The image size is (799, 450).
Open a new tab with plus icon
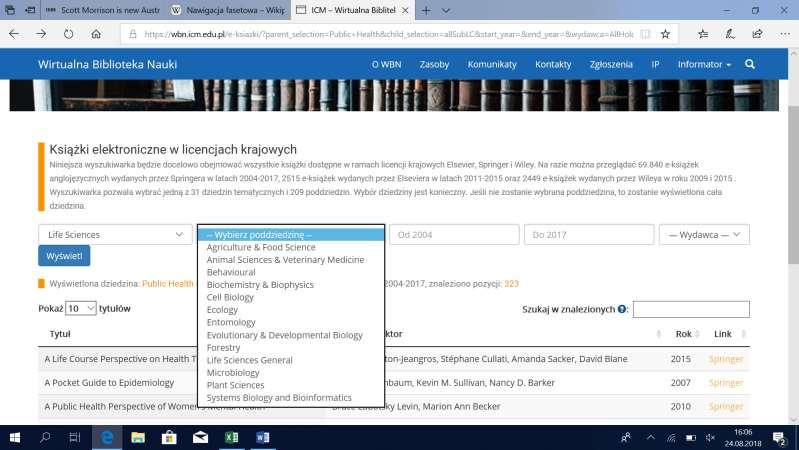pyautogui.click(x=426, y=10)
